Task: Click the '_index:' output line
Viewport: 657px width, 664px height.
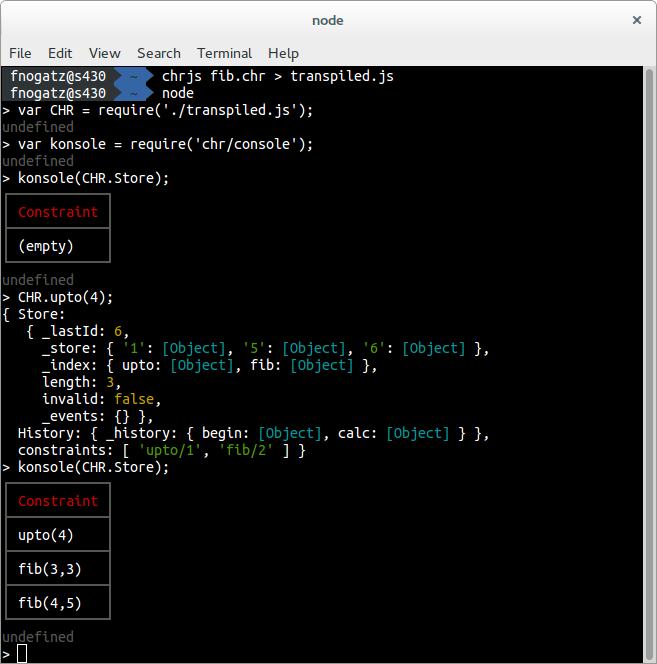Action: 209,365
